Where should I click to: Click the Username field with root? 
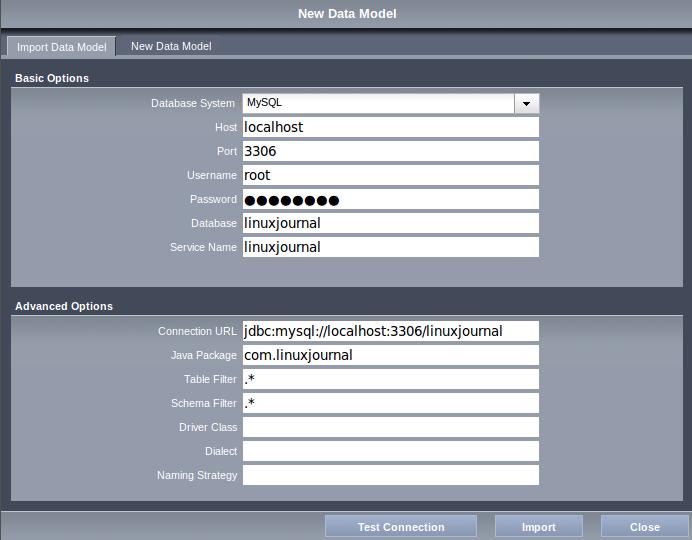tap(390, 175)
